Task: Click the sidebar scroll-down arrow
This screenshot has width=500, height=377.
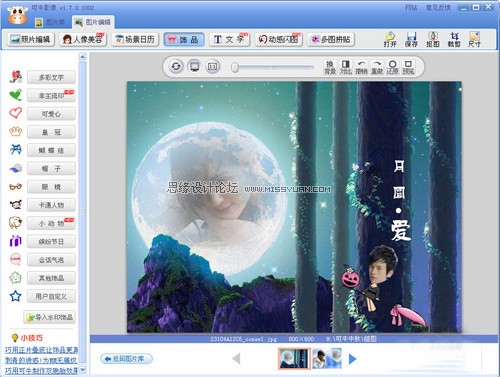Action: pos(82,370)
